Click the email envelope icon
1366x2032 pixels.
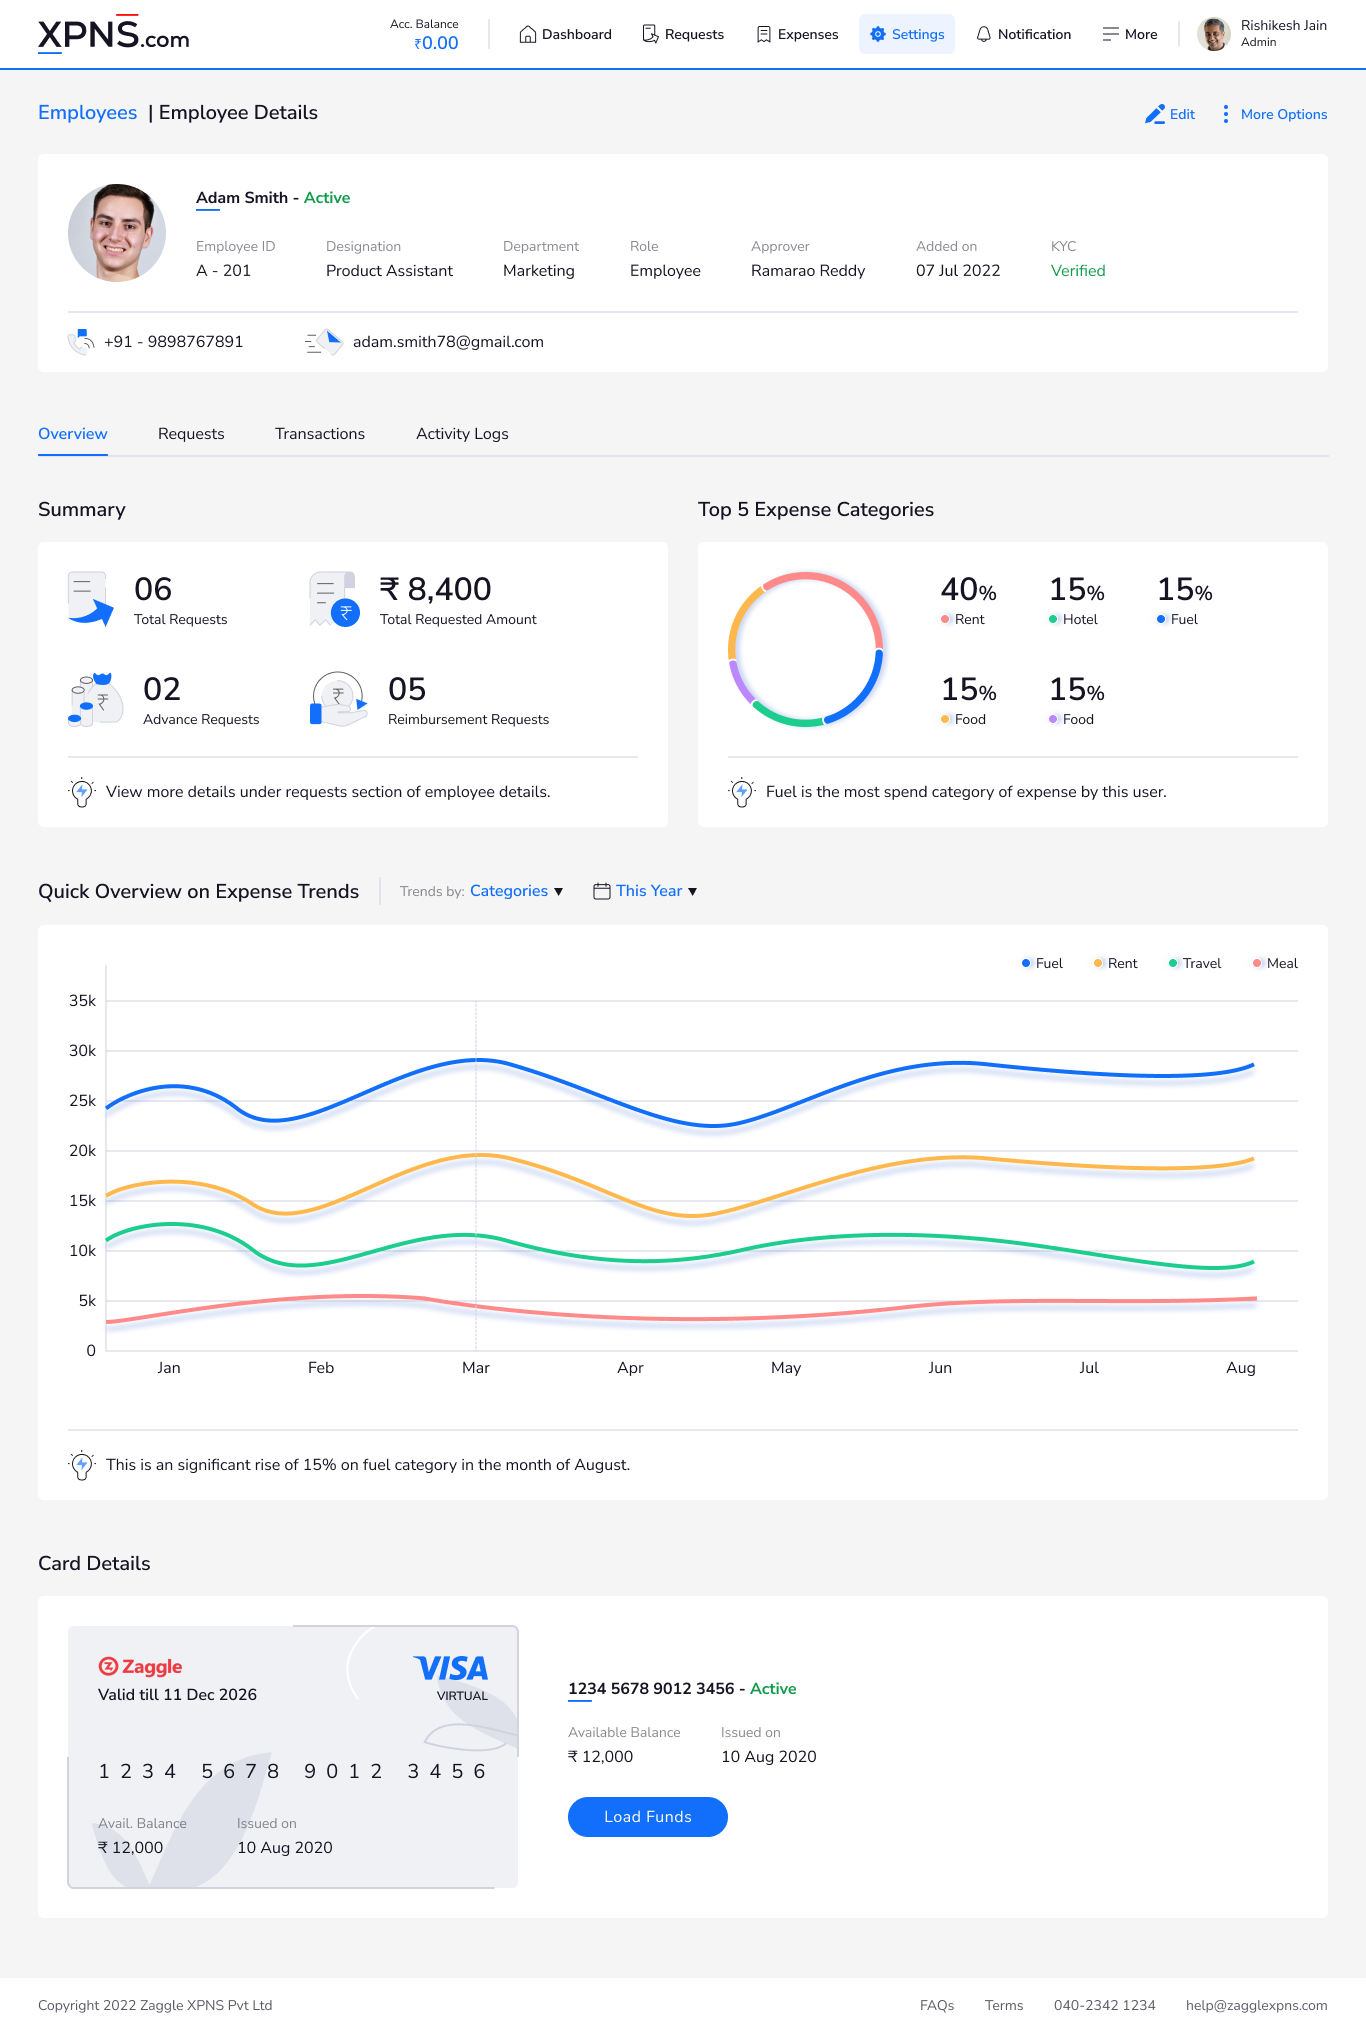324,342
